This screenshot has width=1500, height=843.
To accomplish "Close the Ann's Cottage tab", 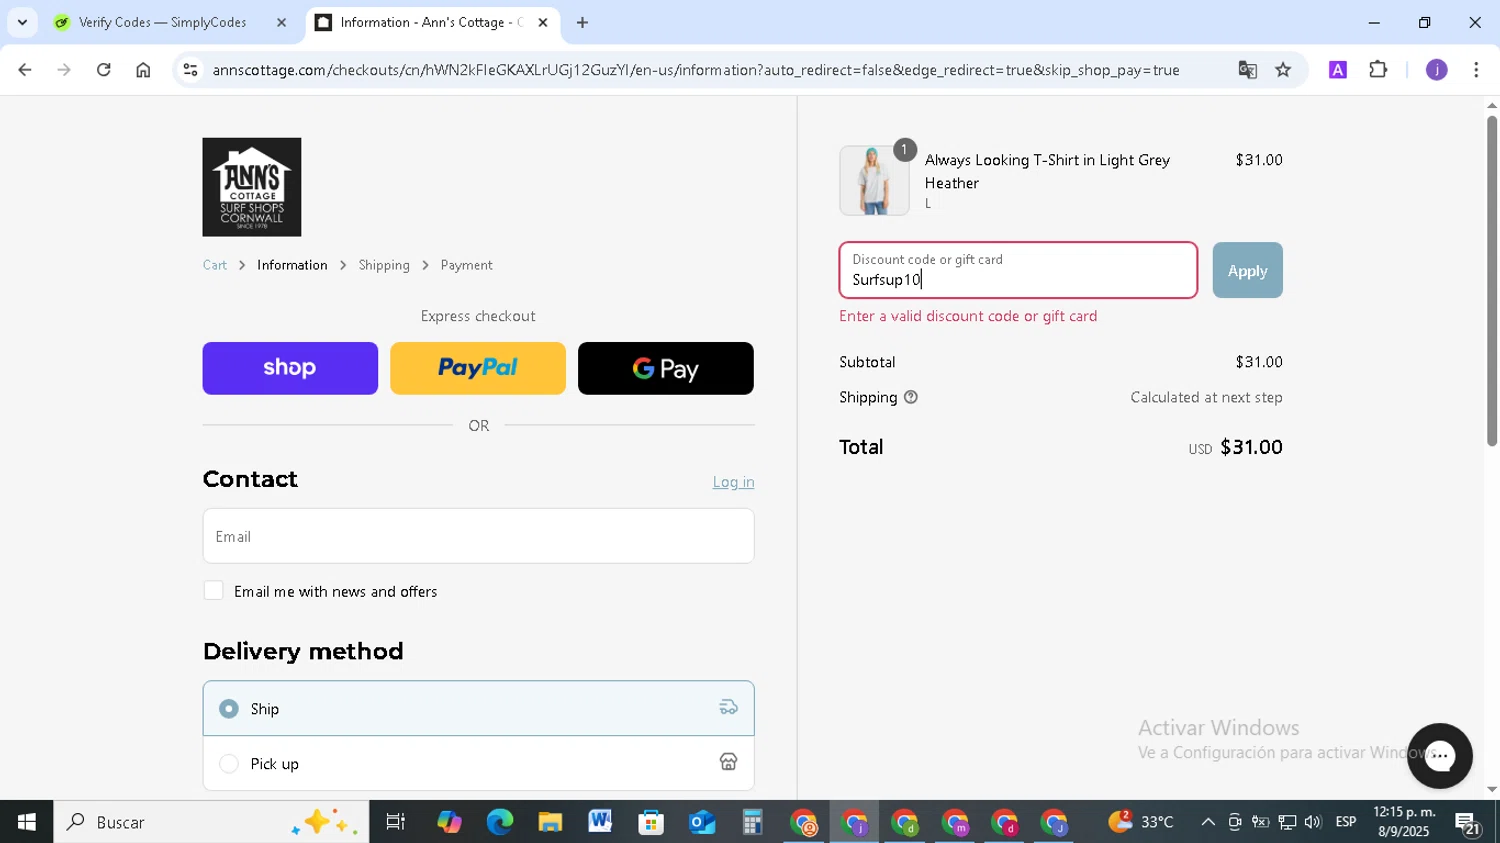I will coord(543,22).
